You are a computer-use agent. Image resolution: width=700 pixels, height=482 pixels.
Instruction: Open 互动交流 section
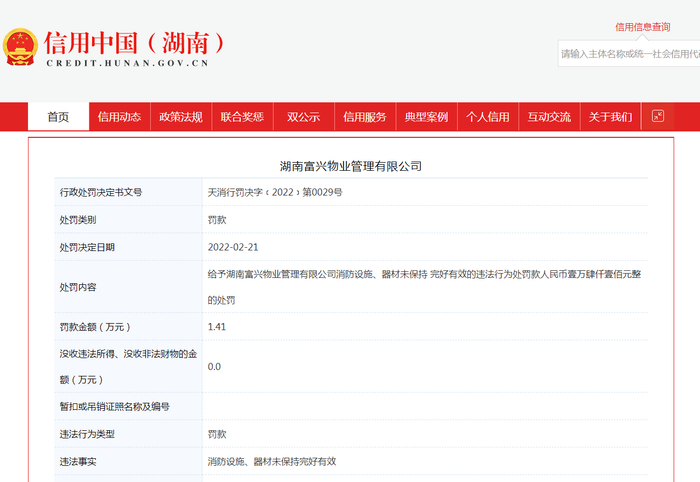(549, 117)
